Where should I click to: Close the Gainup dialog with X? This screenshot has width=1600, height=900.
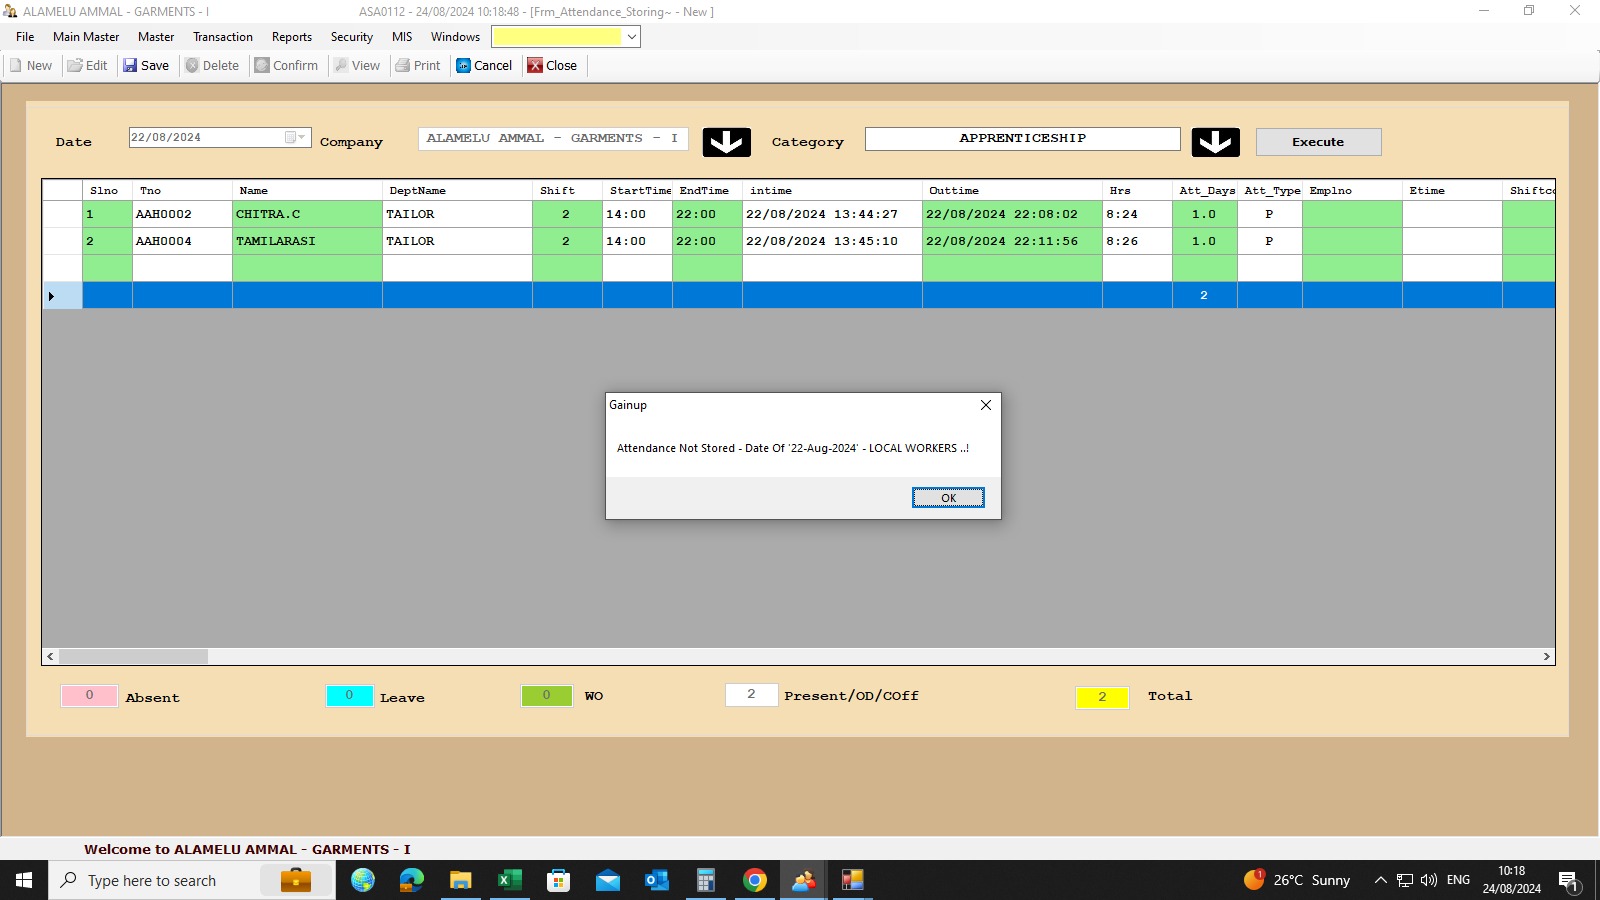986,405
